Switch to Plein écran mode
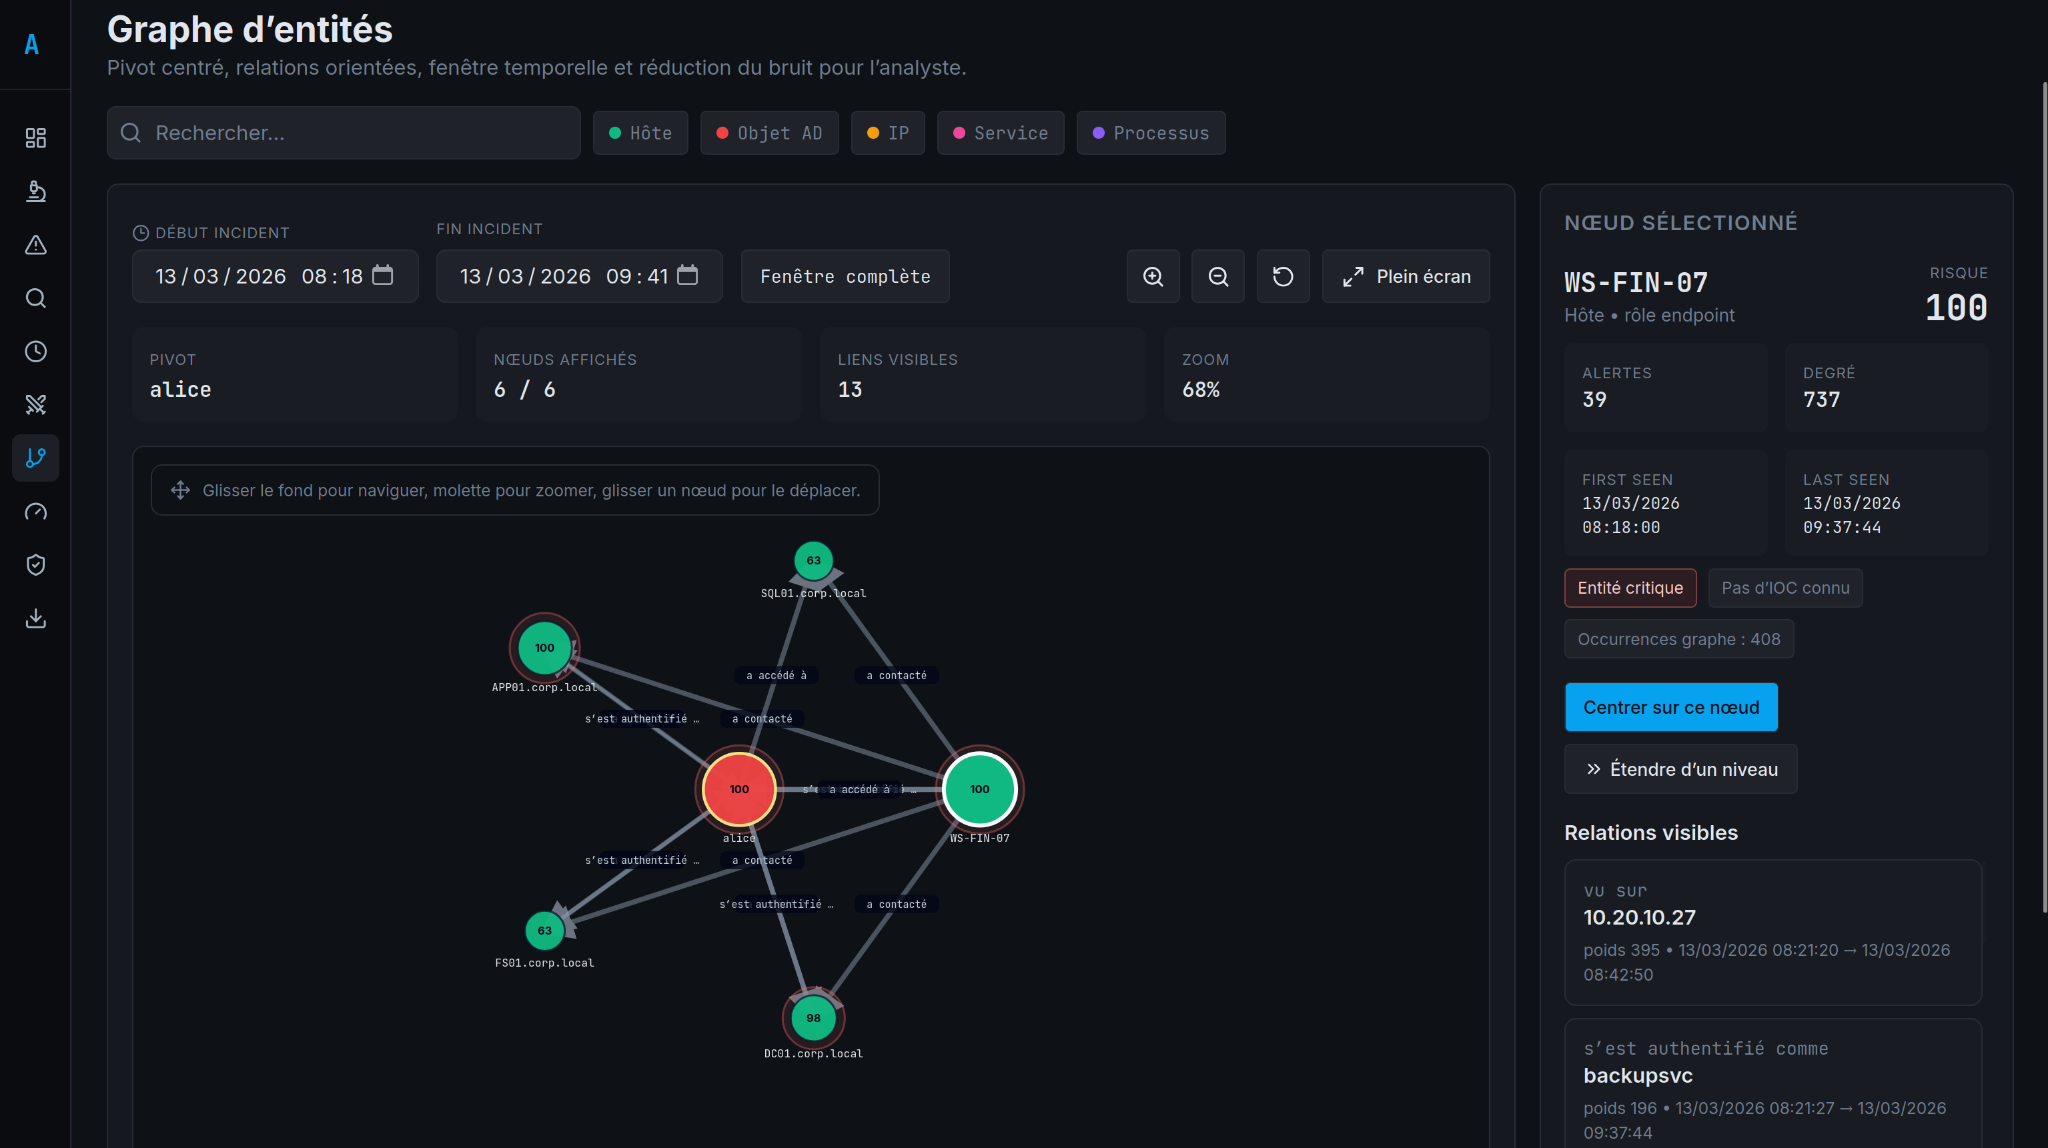The width and height of the screenshot is (2048, 1148). pyautogui.click(x=1405, y=277)
